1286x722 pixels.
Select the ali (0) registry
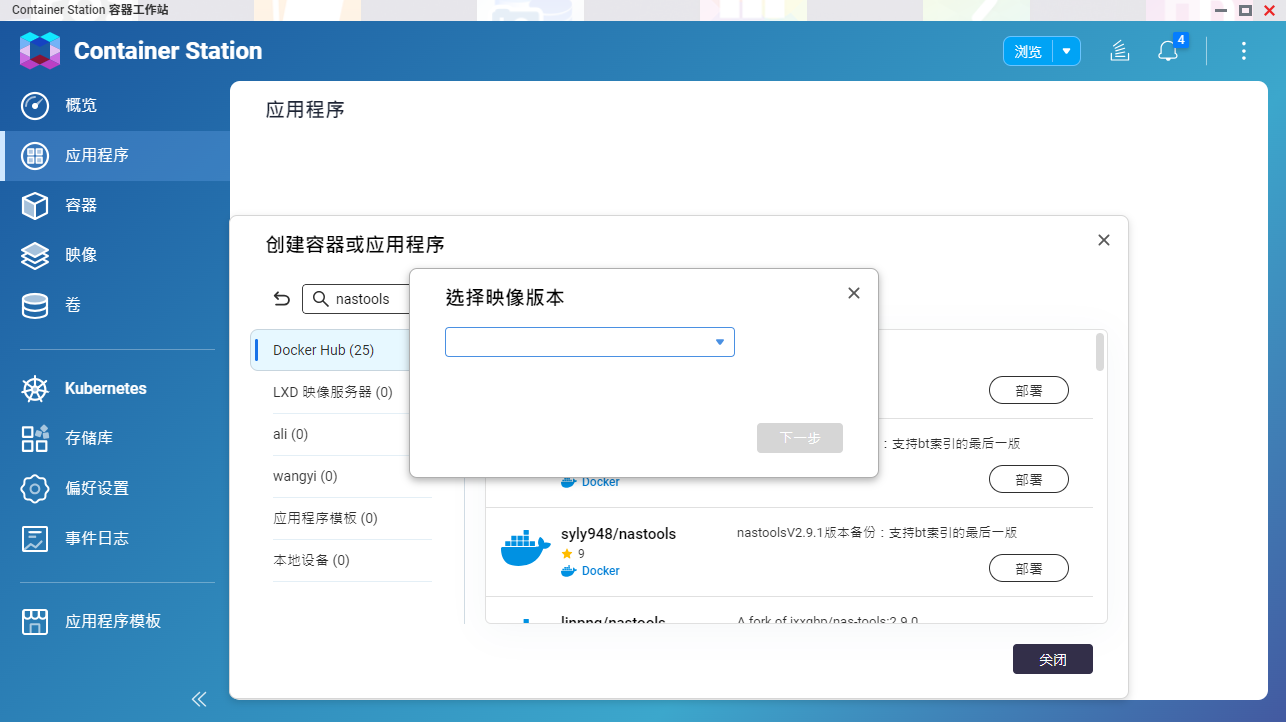click(x=341, y=434)
